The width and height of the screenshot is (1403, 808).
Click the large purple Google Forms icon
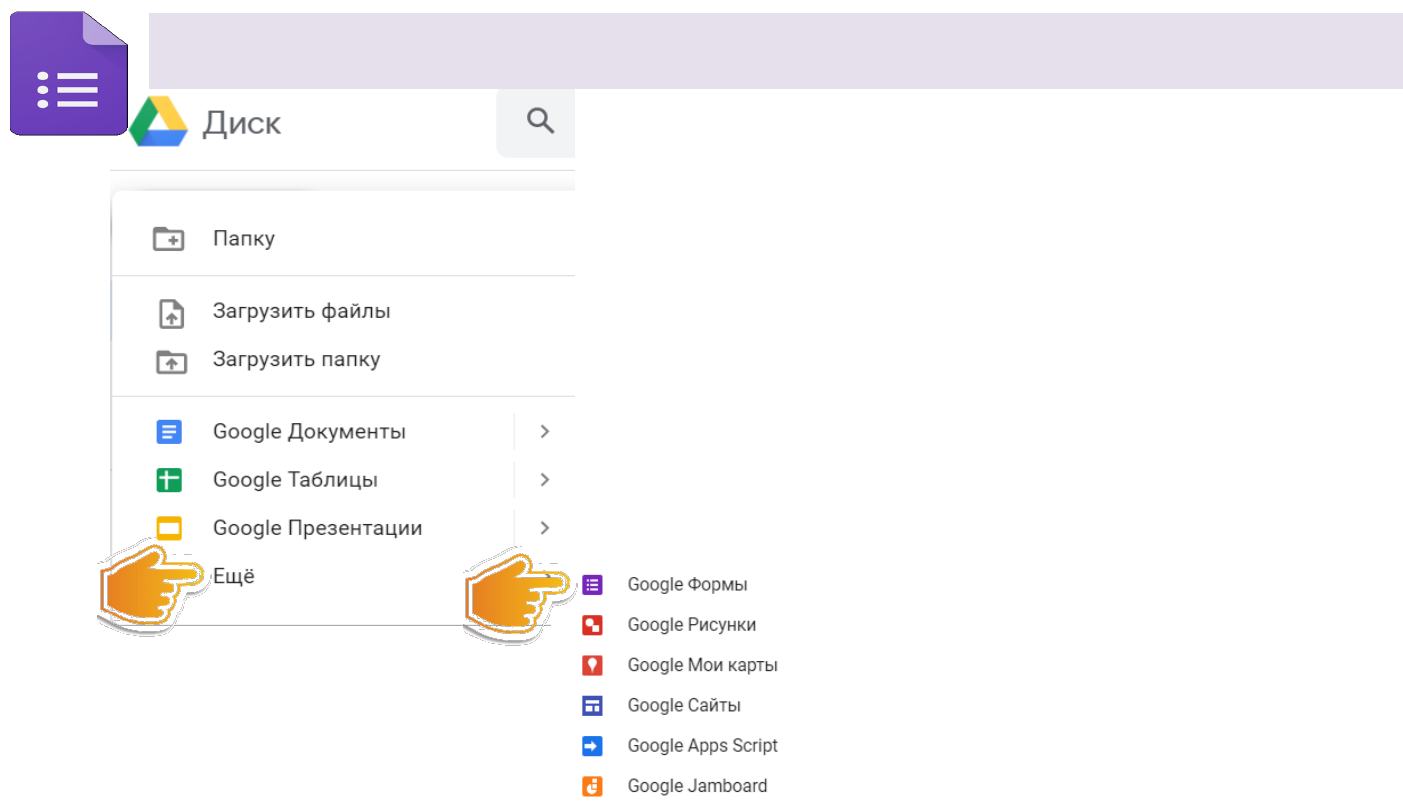[69, 73]
